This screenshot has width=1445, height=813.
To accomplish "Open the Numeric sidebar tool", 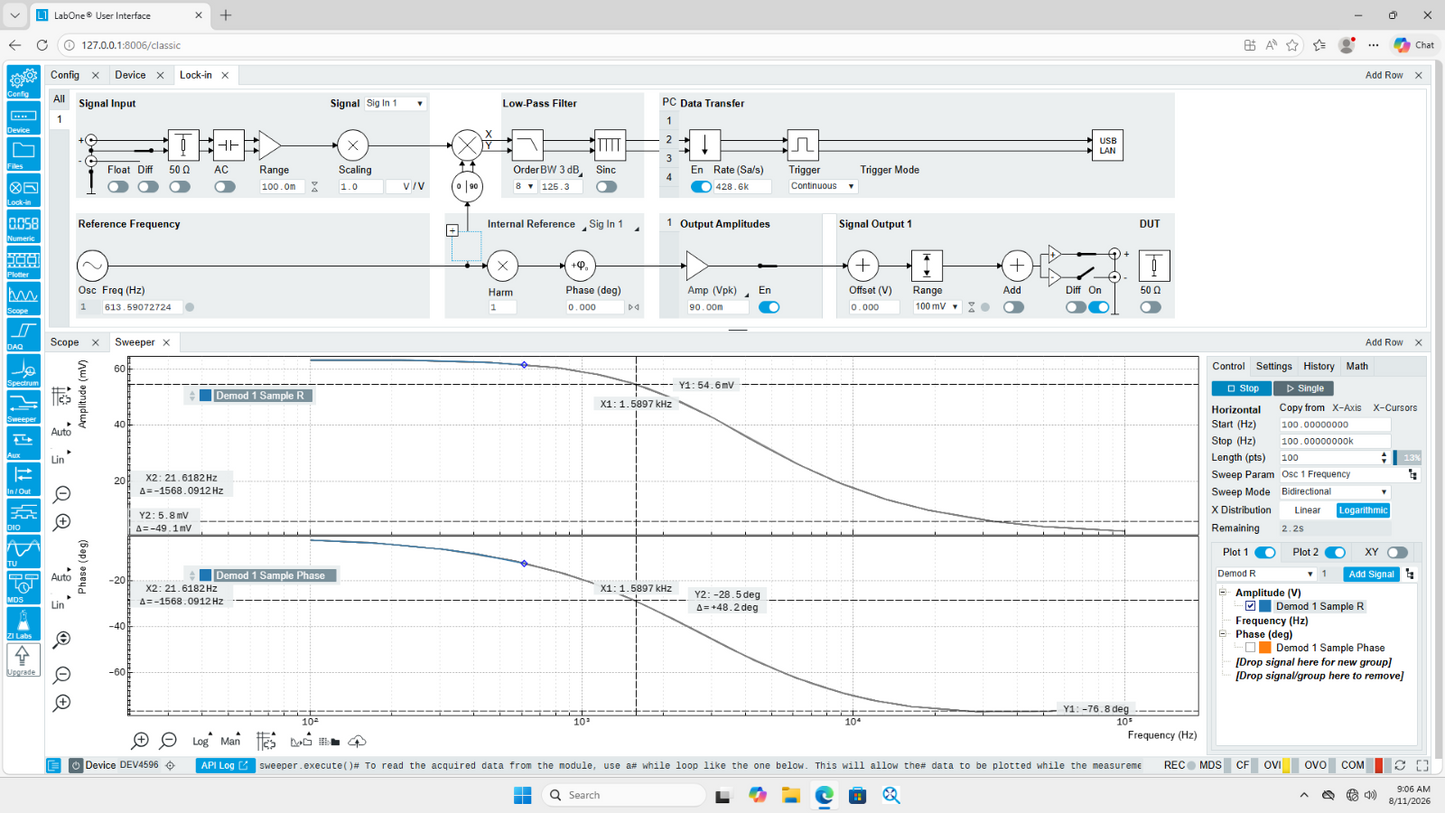I will coord(22,226).
